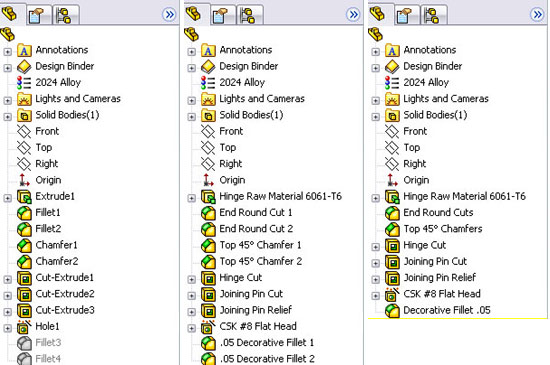
Task: Select 'Top 45° Chamfers' in right panel
Action: click(443, 229)
